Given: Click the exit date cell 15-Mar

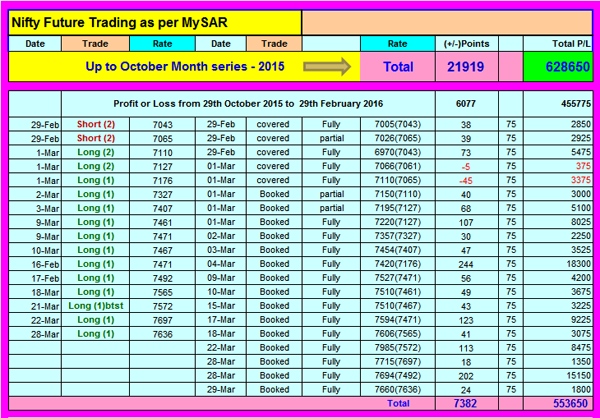Looking at the screenshot, I should tap(221, 306).
